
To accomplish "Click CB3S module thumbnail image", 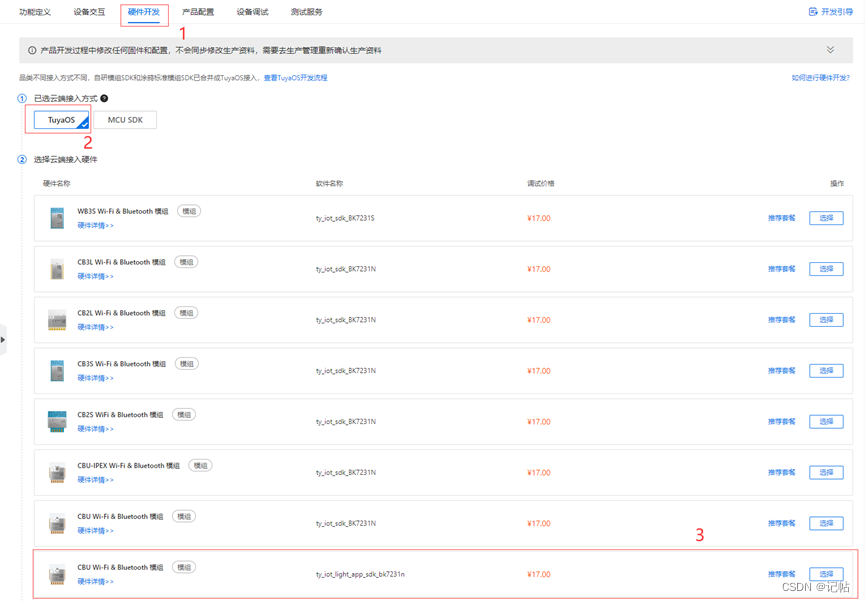I will (57, 370).
